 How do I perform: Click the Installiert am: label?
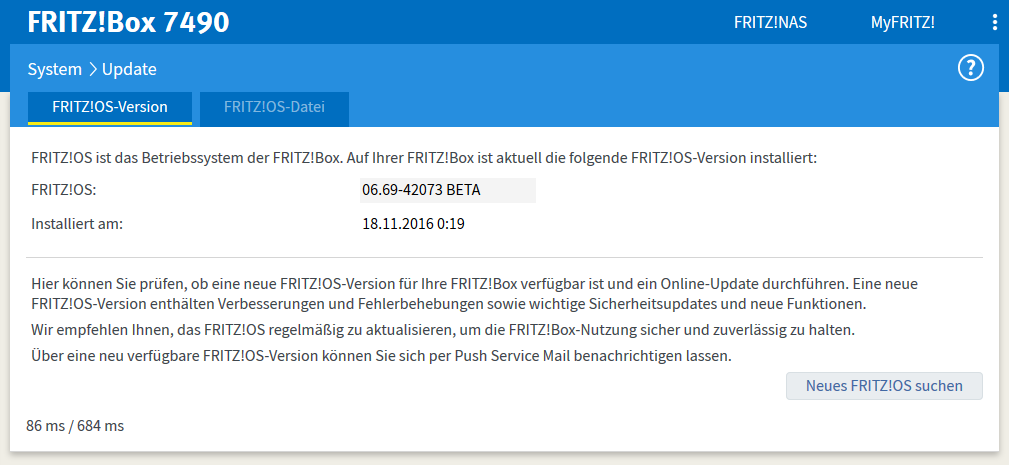tap(77, 224)
